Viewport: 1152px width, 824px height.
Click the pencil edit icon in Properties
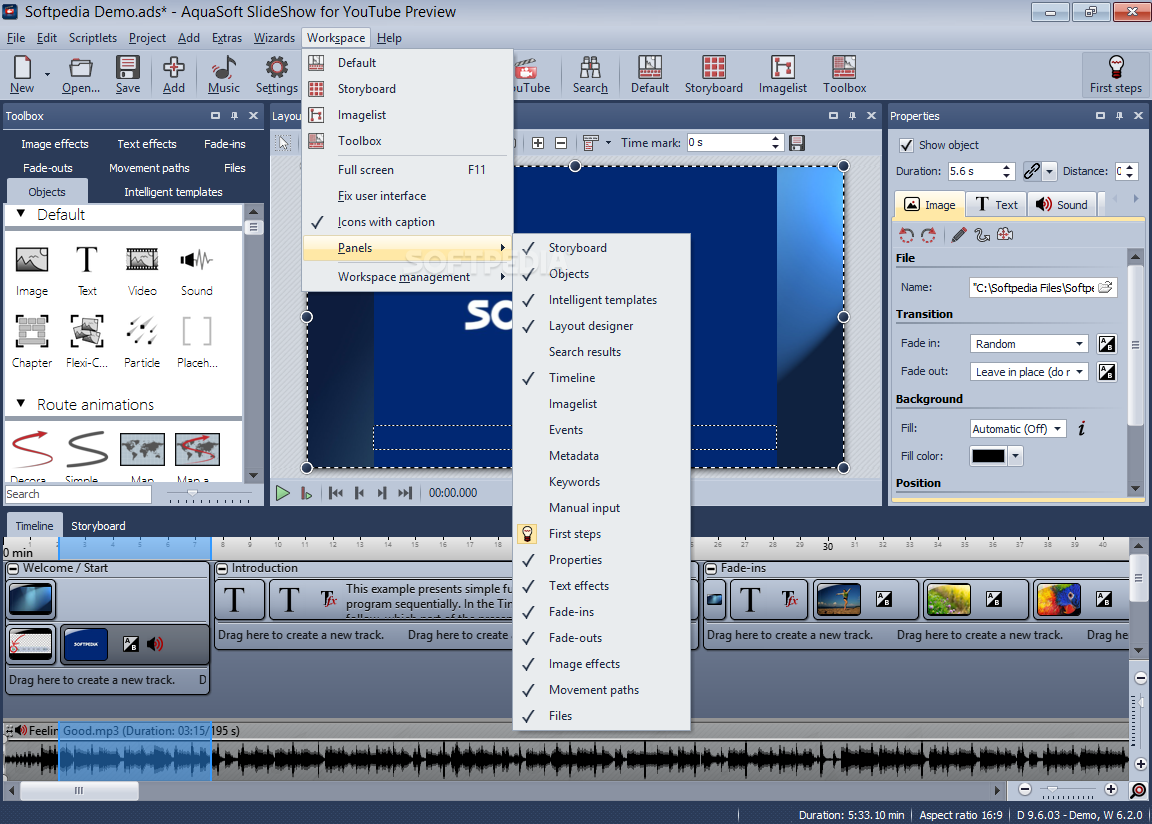click(x=959, y=235)
